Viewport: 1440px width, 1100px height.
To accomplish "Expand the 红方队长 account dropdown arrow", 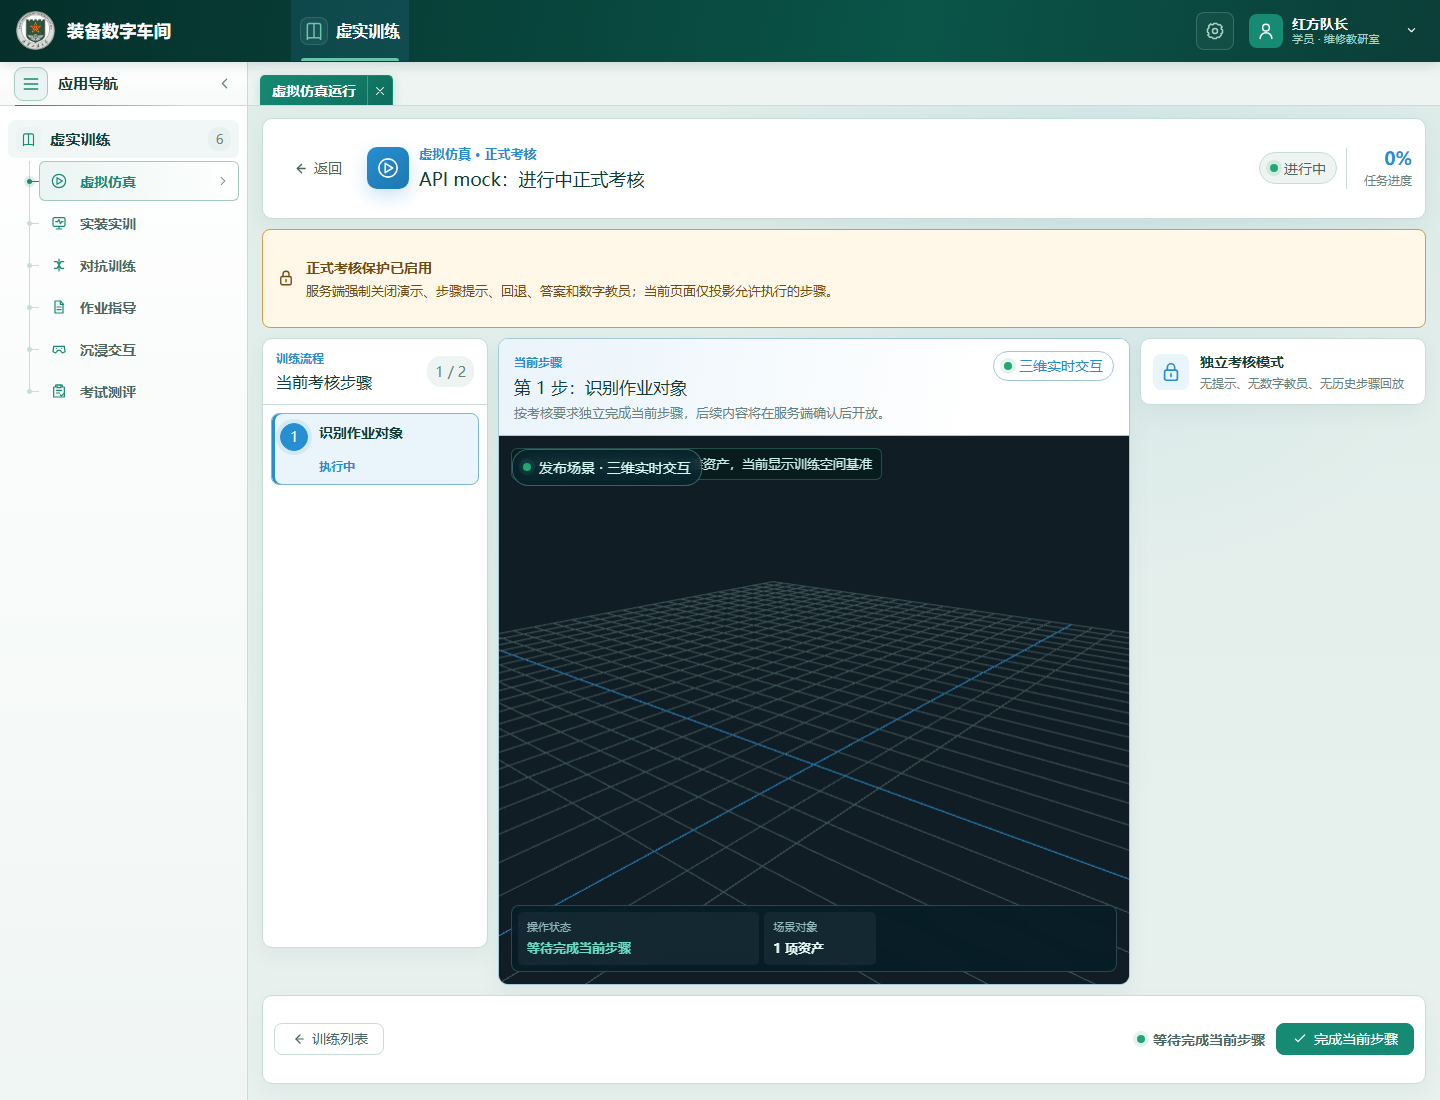I will [1411, 31].
